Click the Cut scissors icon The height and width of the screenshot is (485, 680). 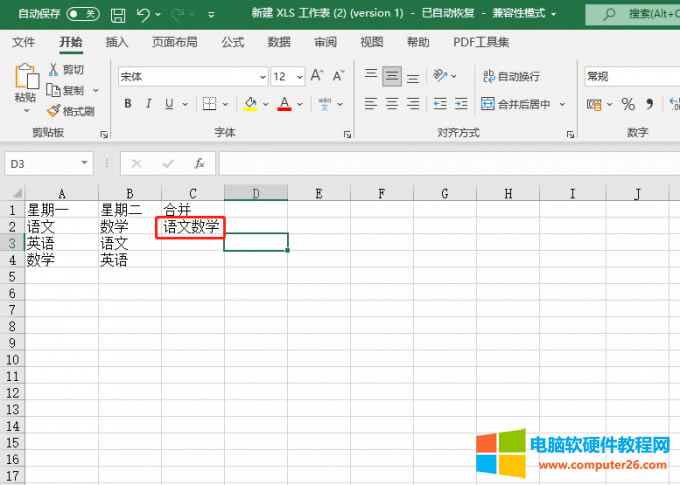click(x=55, y=69)
